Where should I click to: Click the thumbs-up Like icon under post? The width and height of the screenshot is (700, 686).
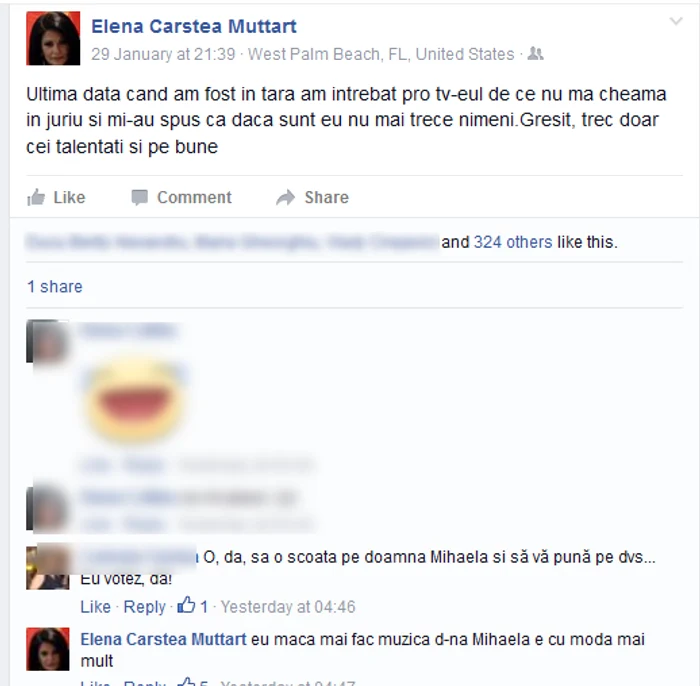click(x=36, y=197)
